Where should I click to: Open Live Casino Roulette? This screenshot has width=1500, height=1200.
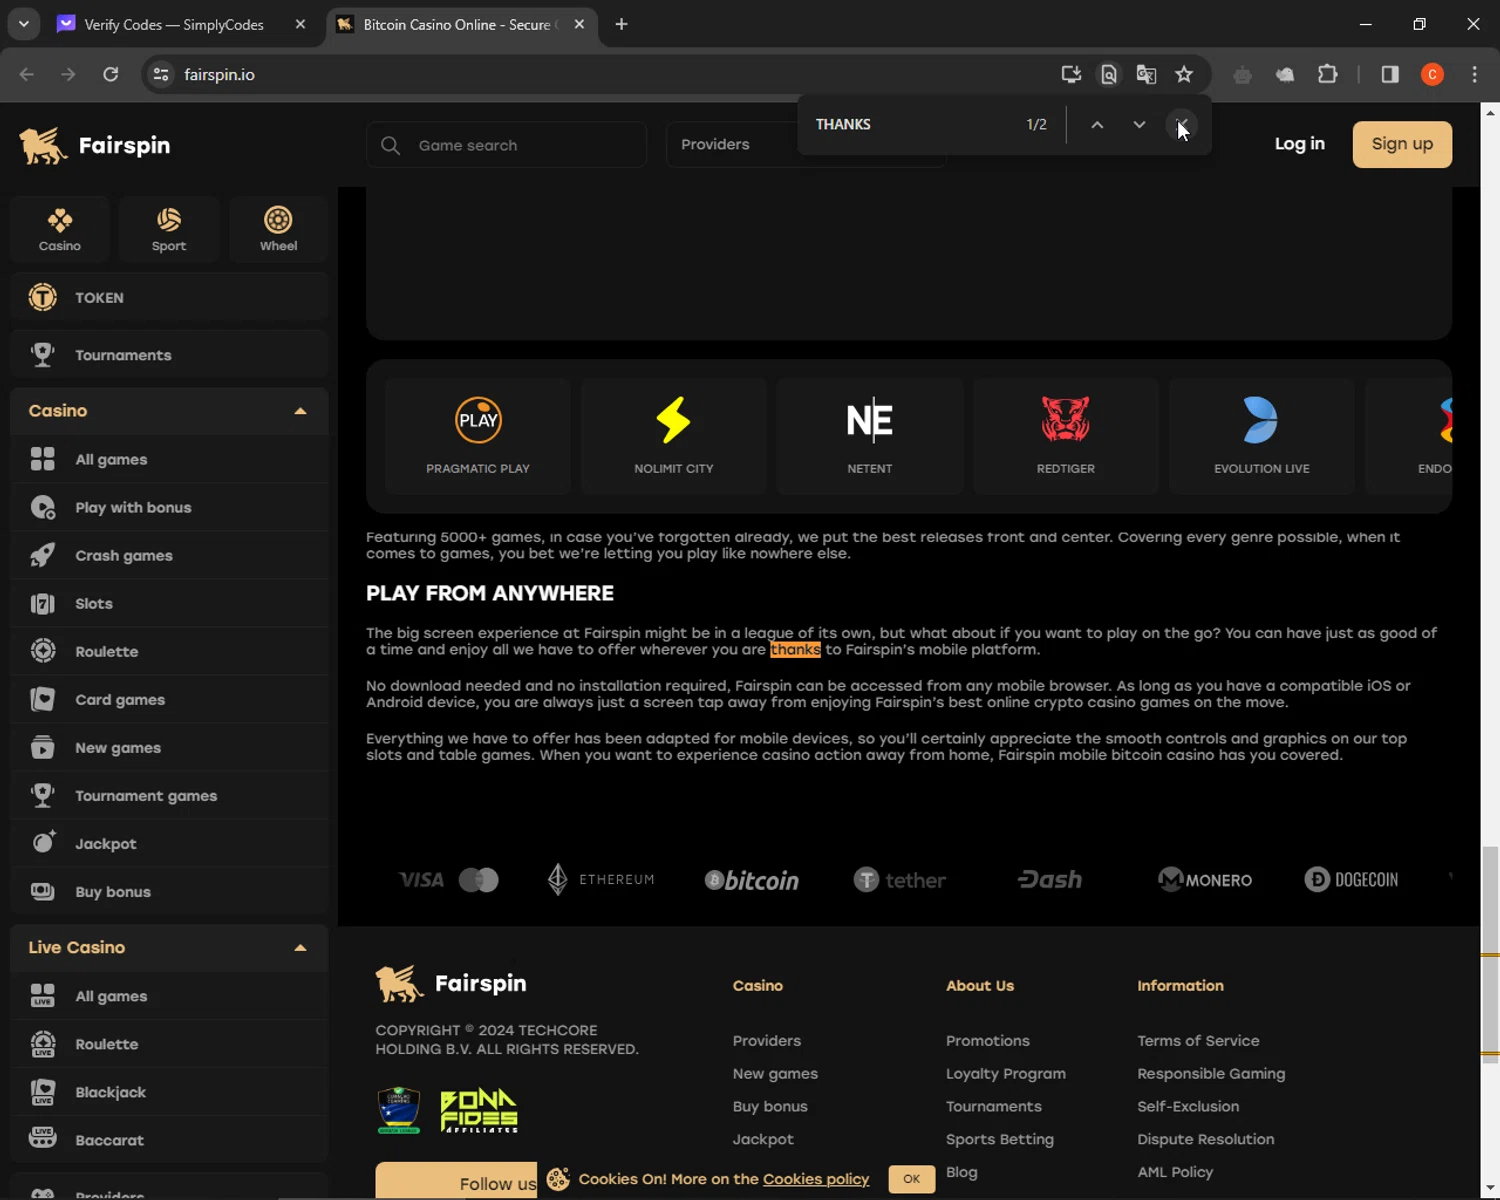click(x=169, y=1044)
